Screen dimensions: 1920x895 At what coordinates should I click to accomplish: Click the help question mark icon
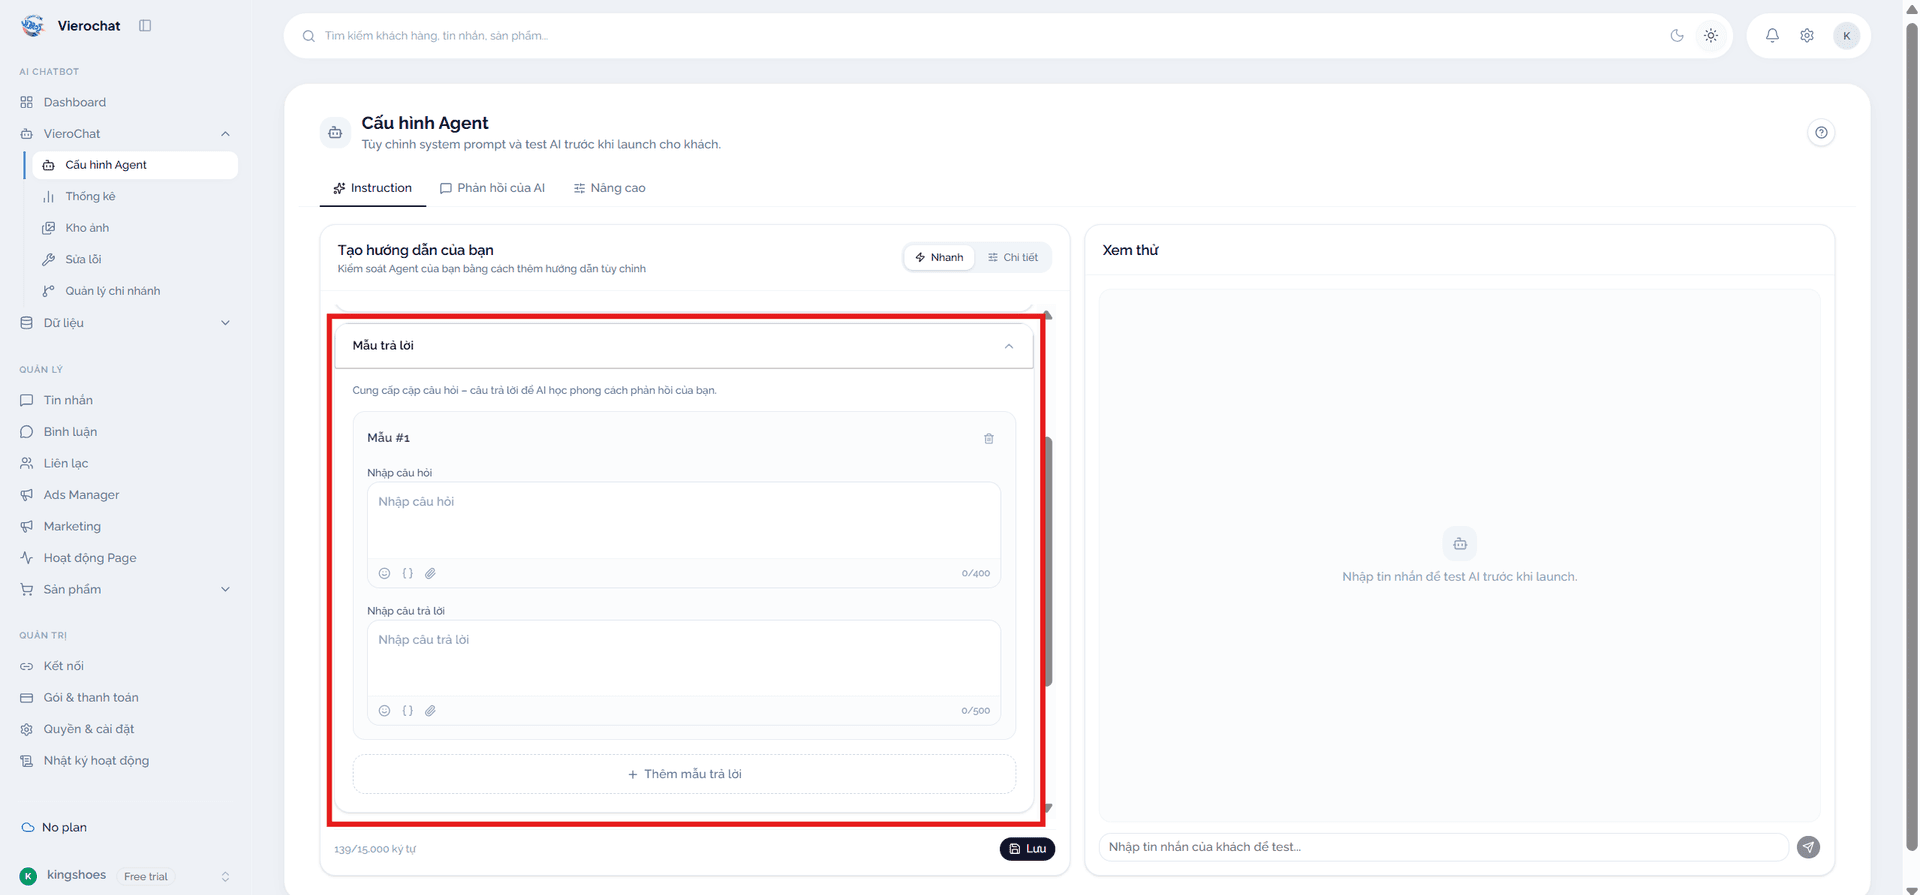click(x=1821, y=132)
